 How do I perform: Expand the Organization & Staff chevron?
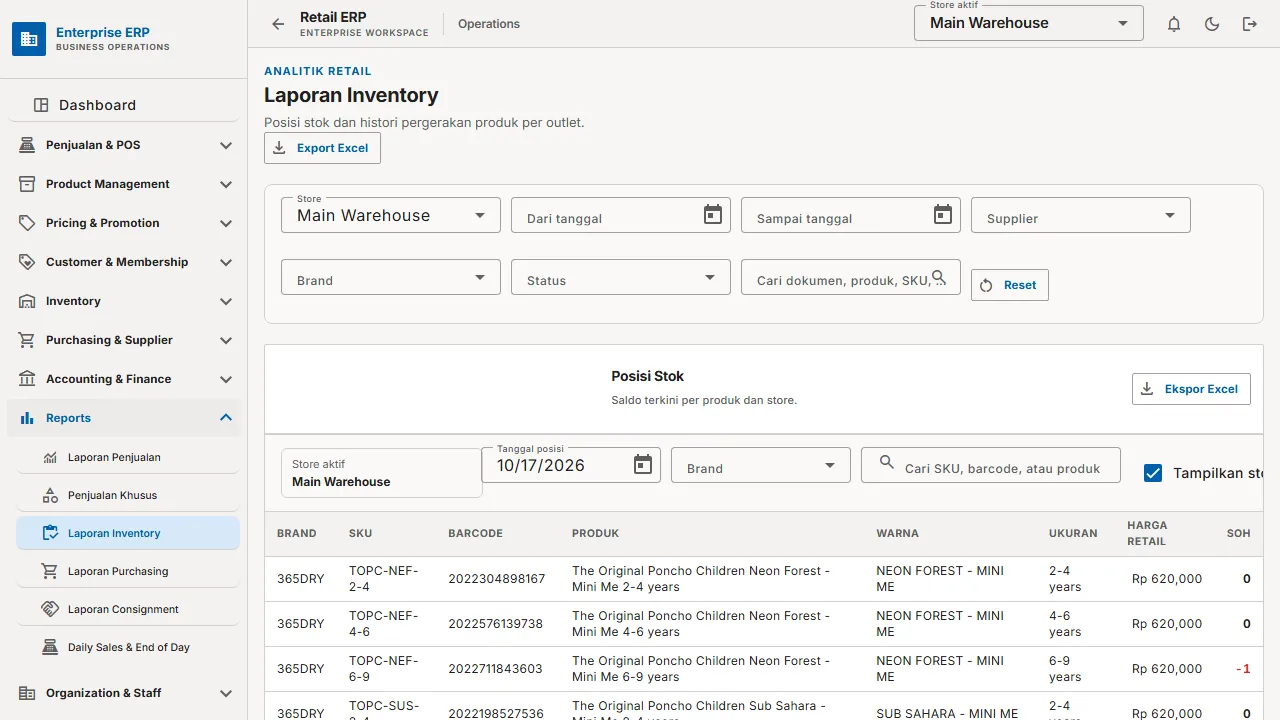226,693
